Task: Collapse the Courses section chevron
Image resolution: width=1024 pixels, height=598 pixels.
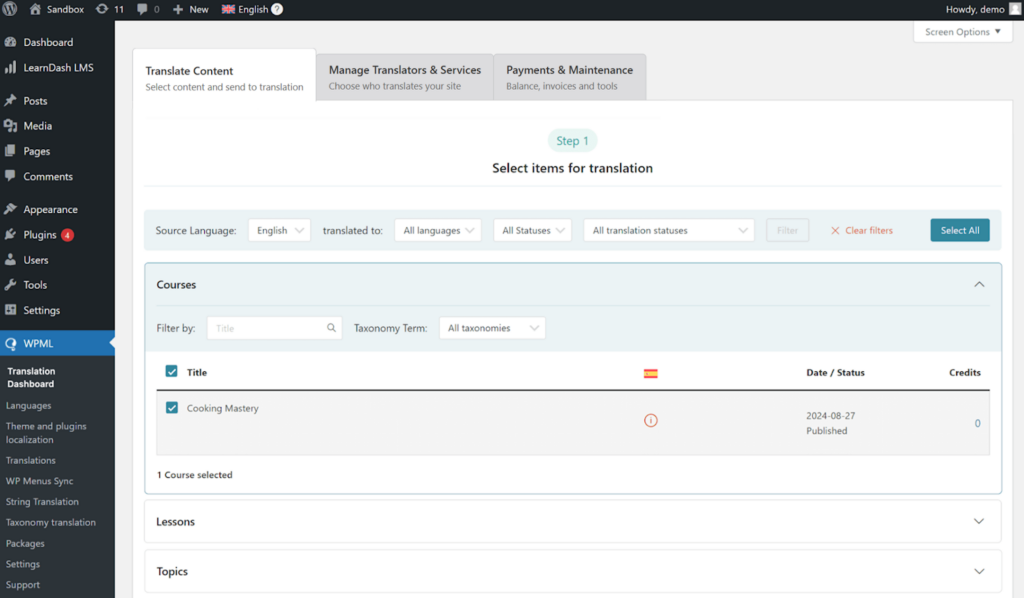Action: 979,284
